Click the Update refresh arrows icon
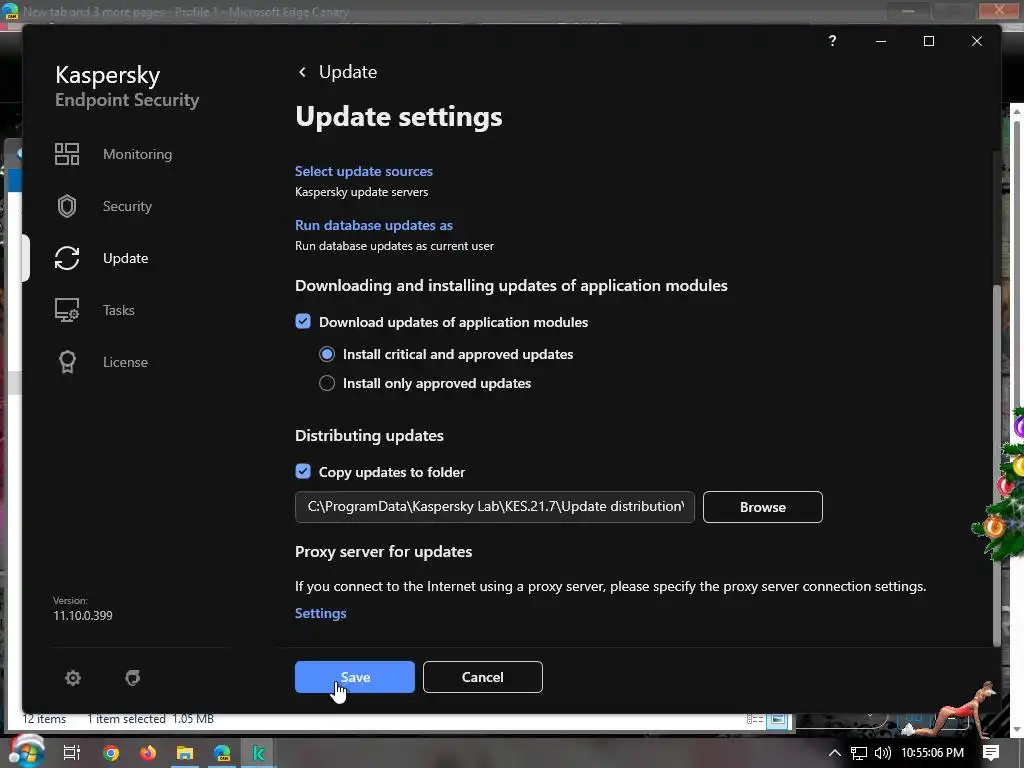This screenshot has height=768, width=1024. [x=67, y=258]
